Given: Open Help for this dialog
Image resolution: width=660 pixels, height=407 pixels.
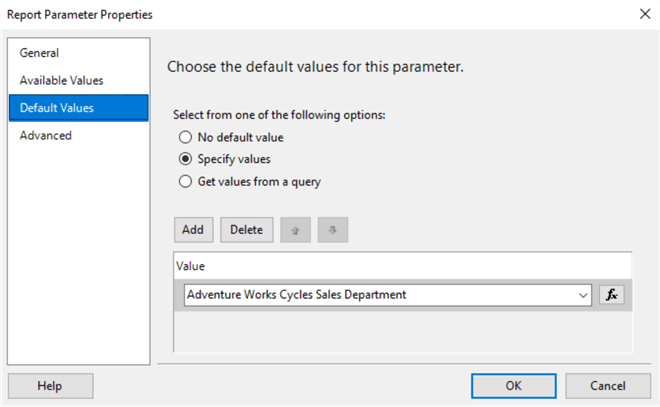Looking at the screenshot, I should [50, 386].
